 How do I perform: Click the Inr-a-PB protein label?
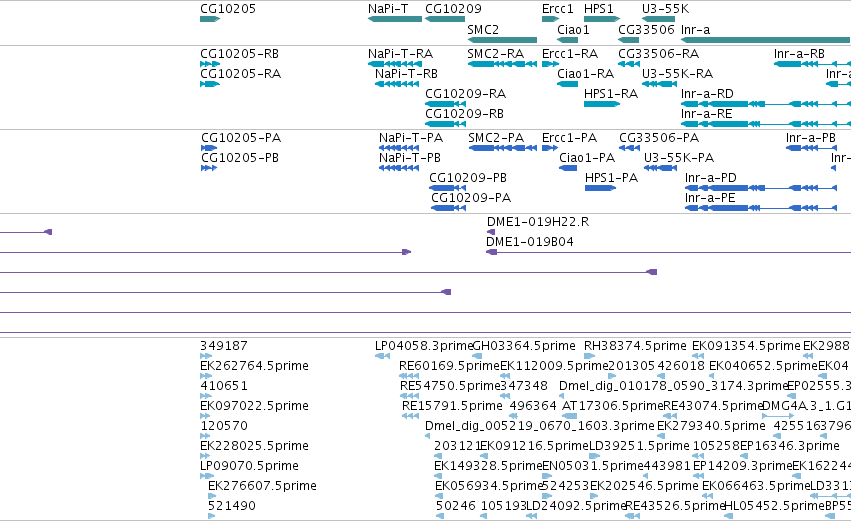[811, 138]
